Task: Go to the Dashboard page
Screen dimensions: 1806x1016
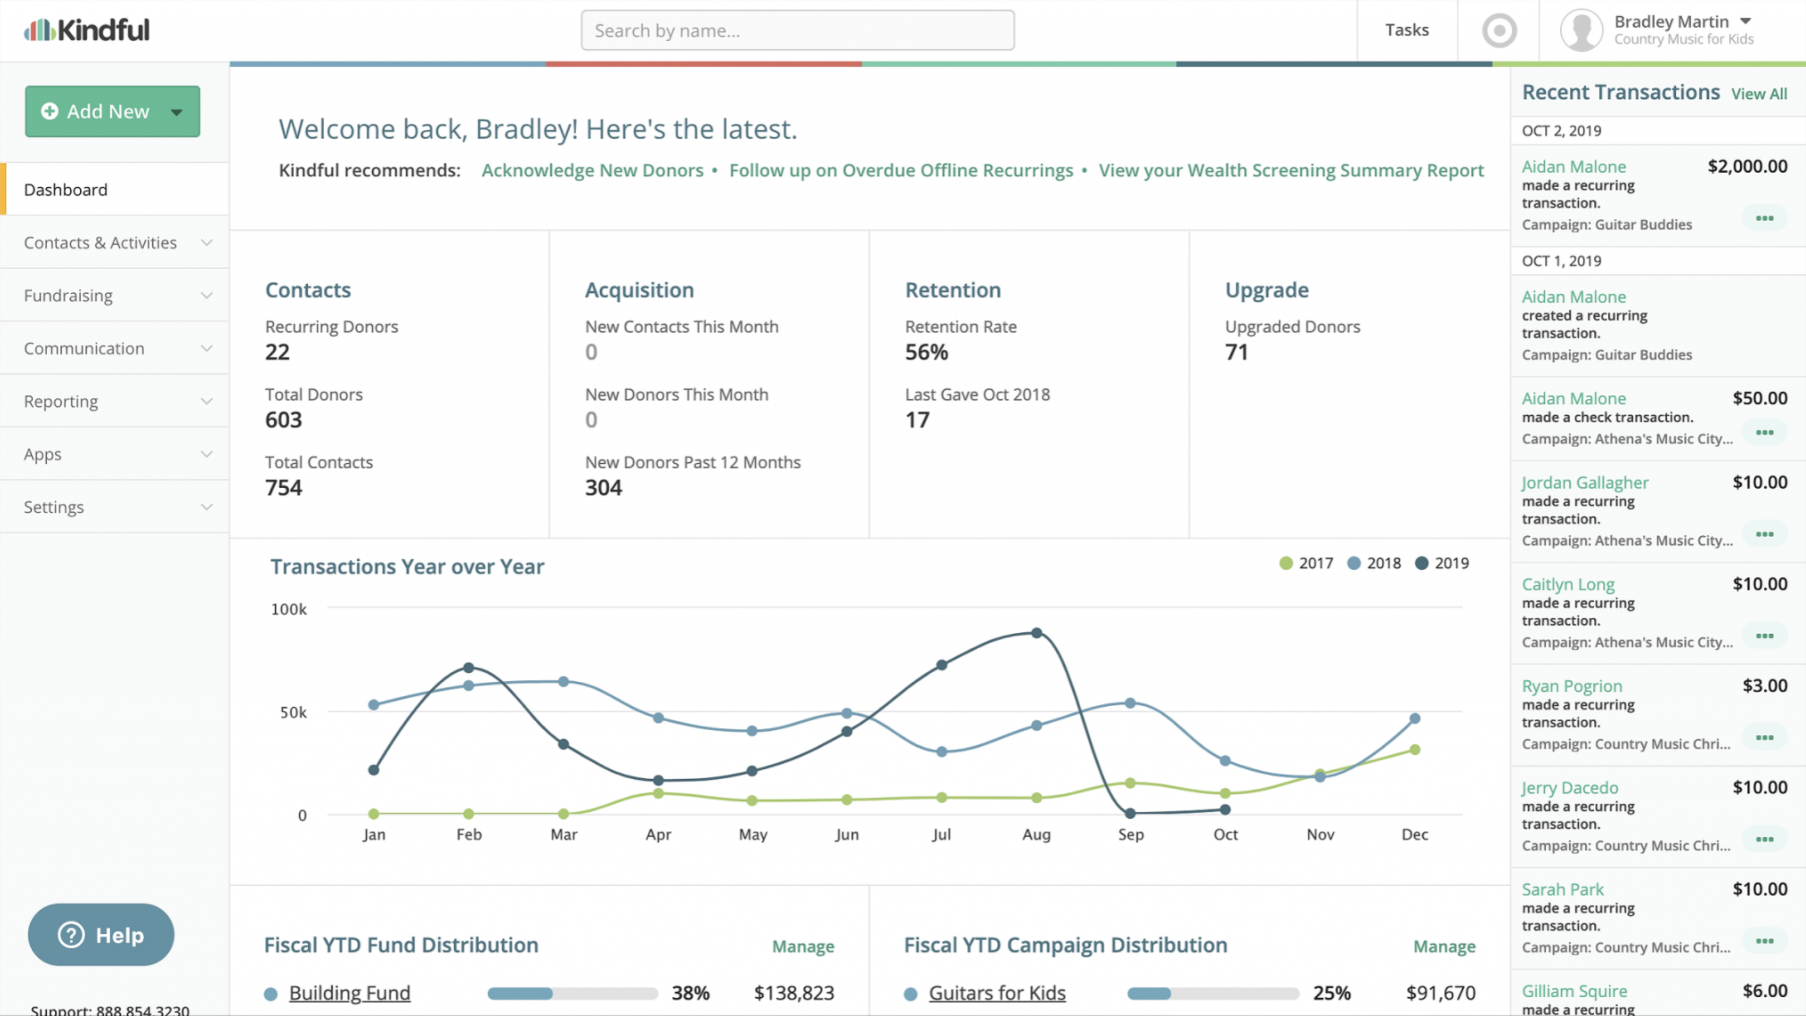Action: (115, 189)
